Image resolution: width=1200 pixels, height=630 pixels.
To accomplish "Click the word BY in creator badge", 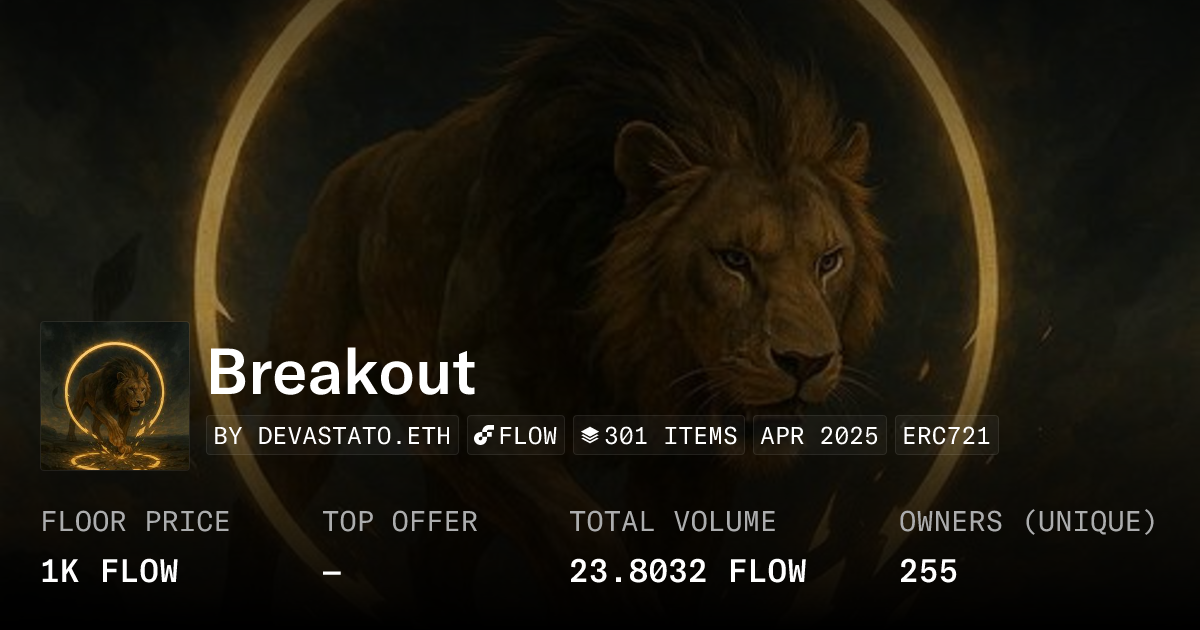I will tap(229, 436).
